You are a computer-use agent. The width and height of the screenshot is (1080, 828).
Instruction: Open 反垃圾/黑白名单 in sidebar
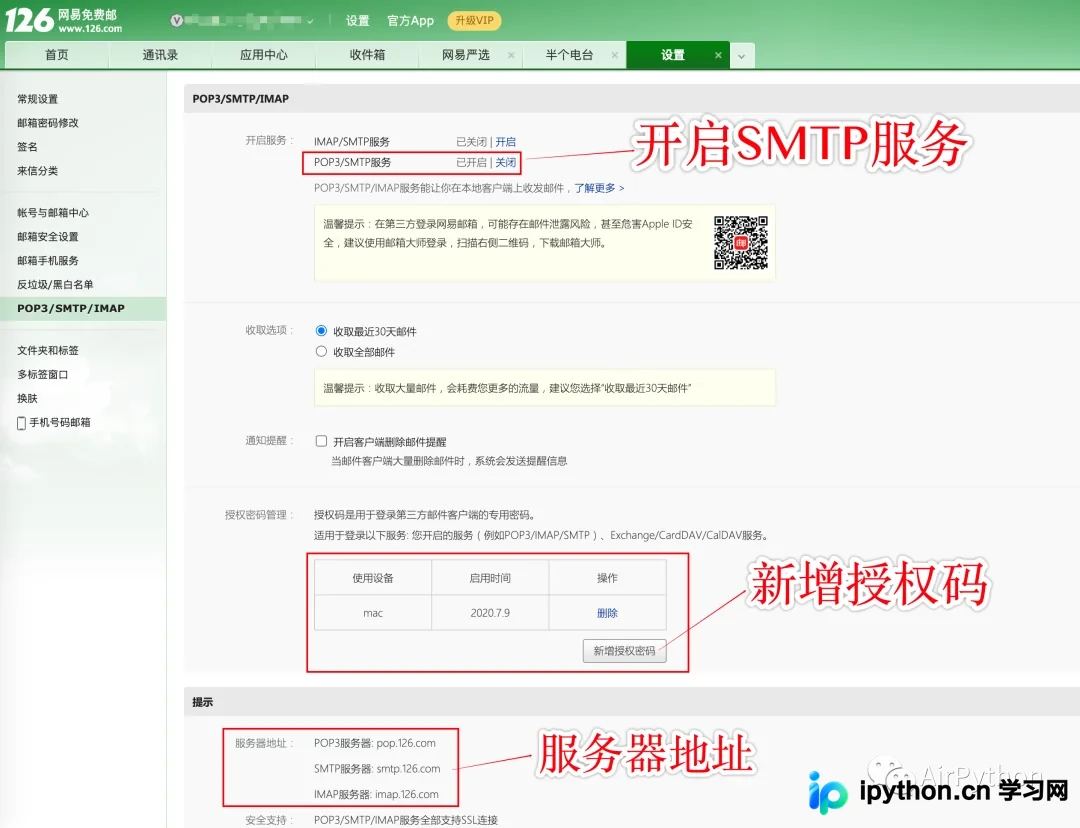55,284
